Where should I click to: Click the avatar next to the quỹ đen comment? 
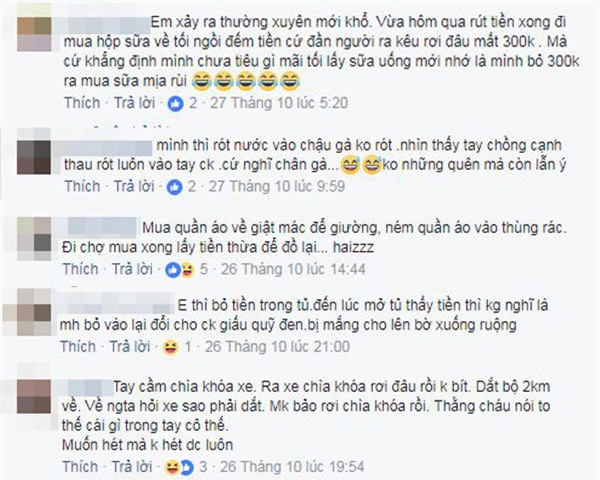pos(34,312)
